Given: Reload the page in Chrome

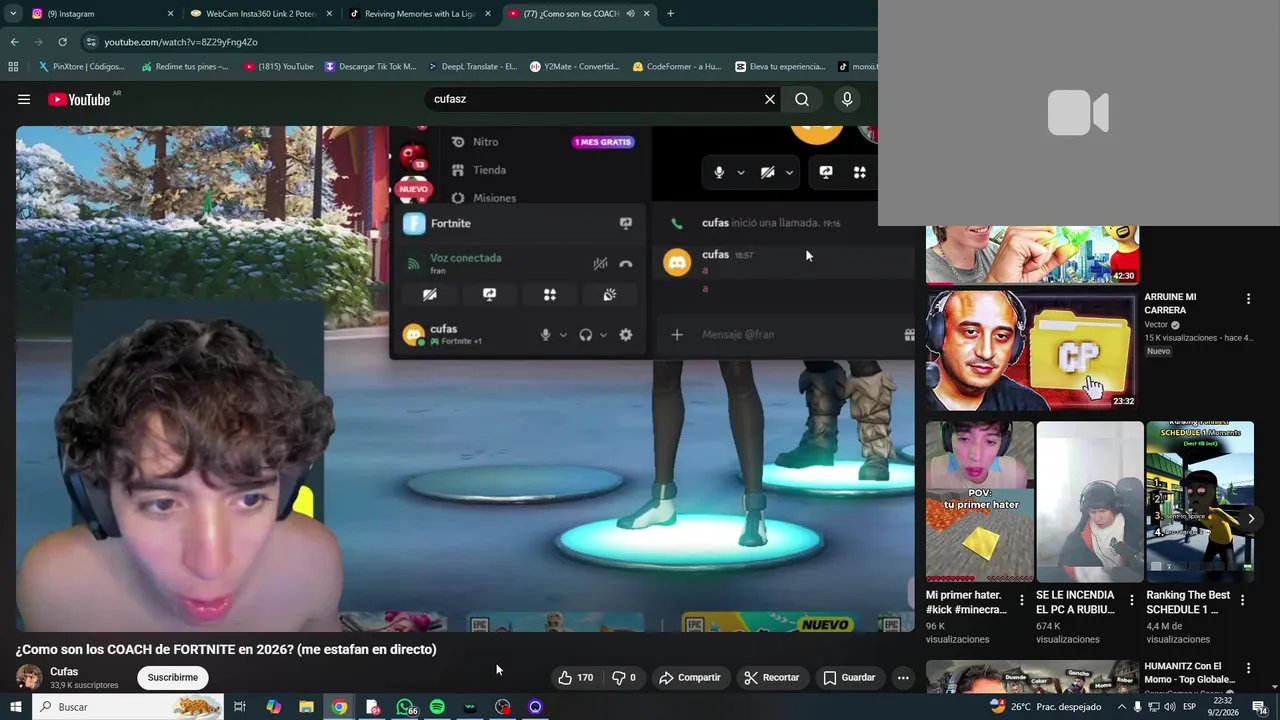Looking at the screenshot, I should 62,42.
